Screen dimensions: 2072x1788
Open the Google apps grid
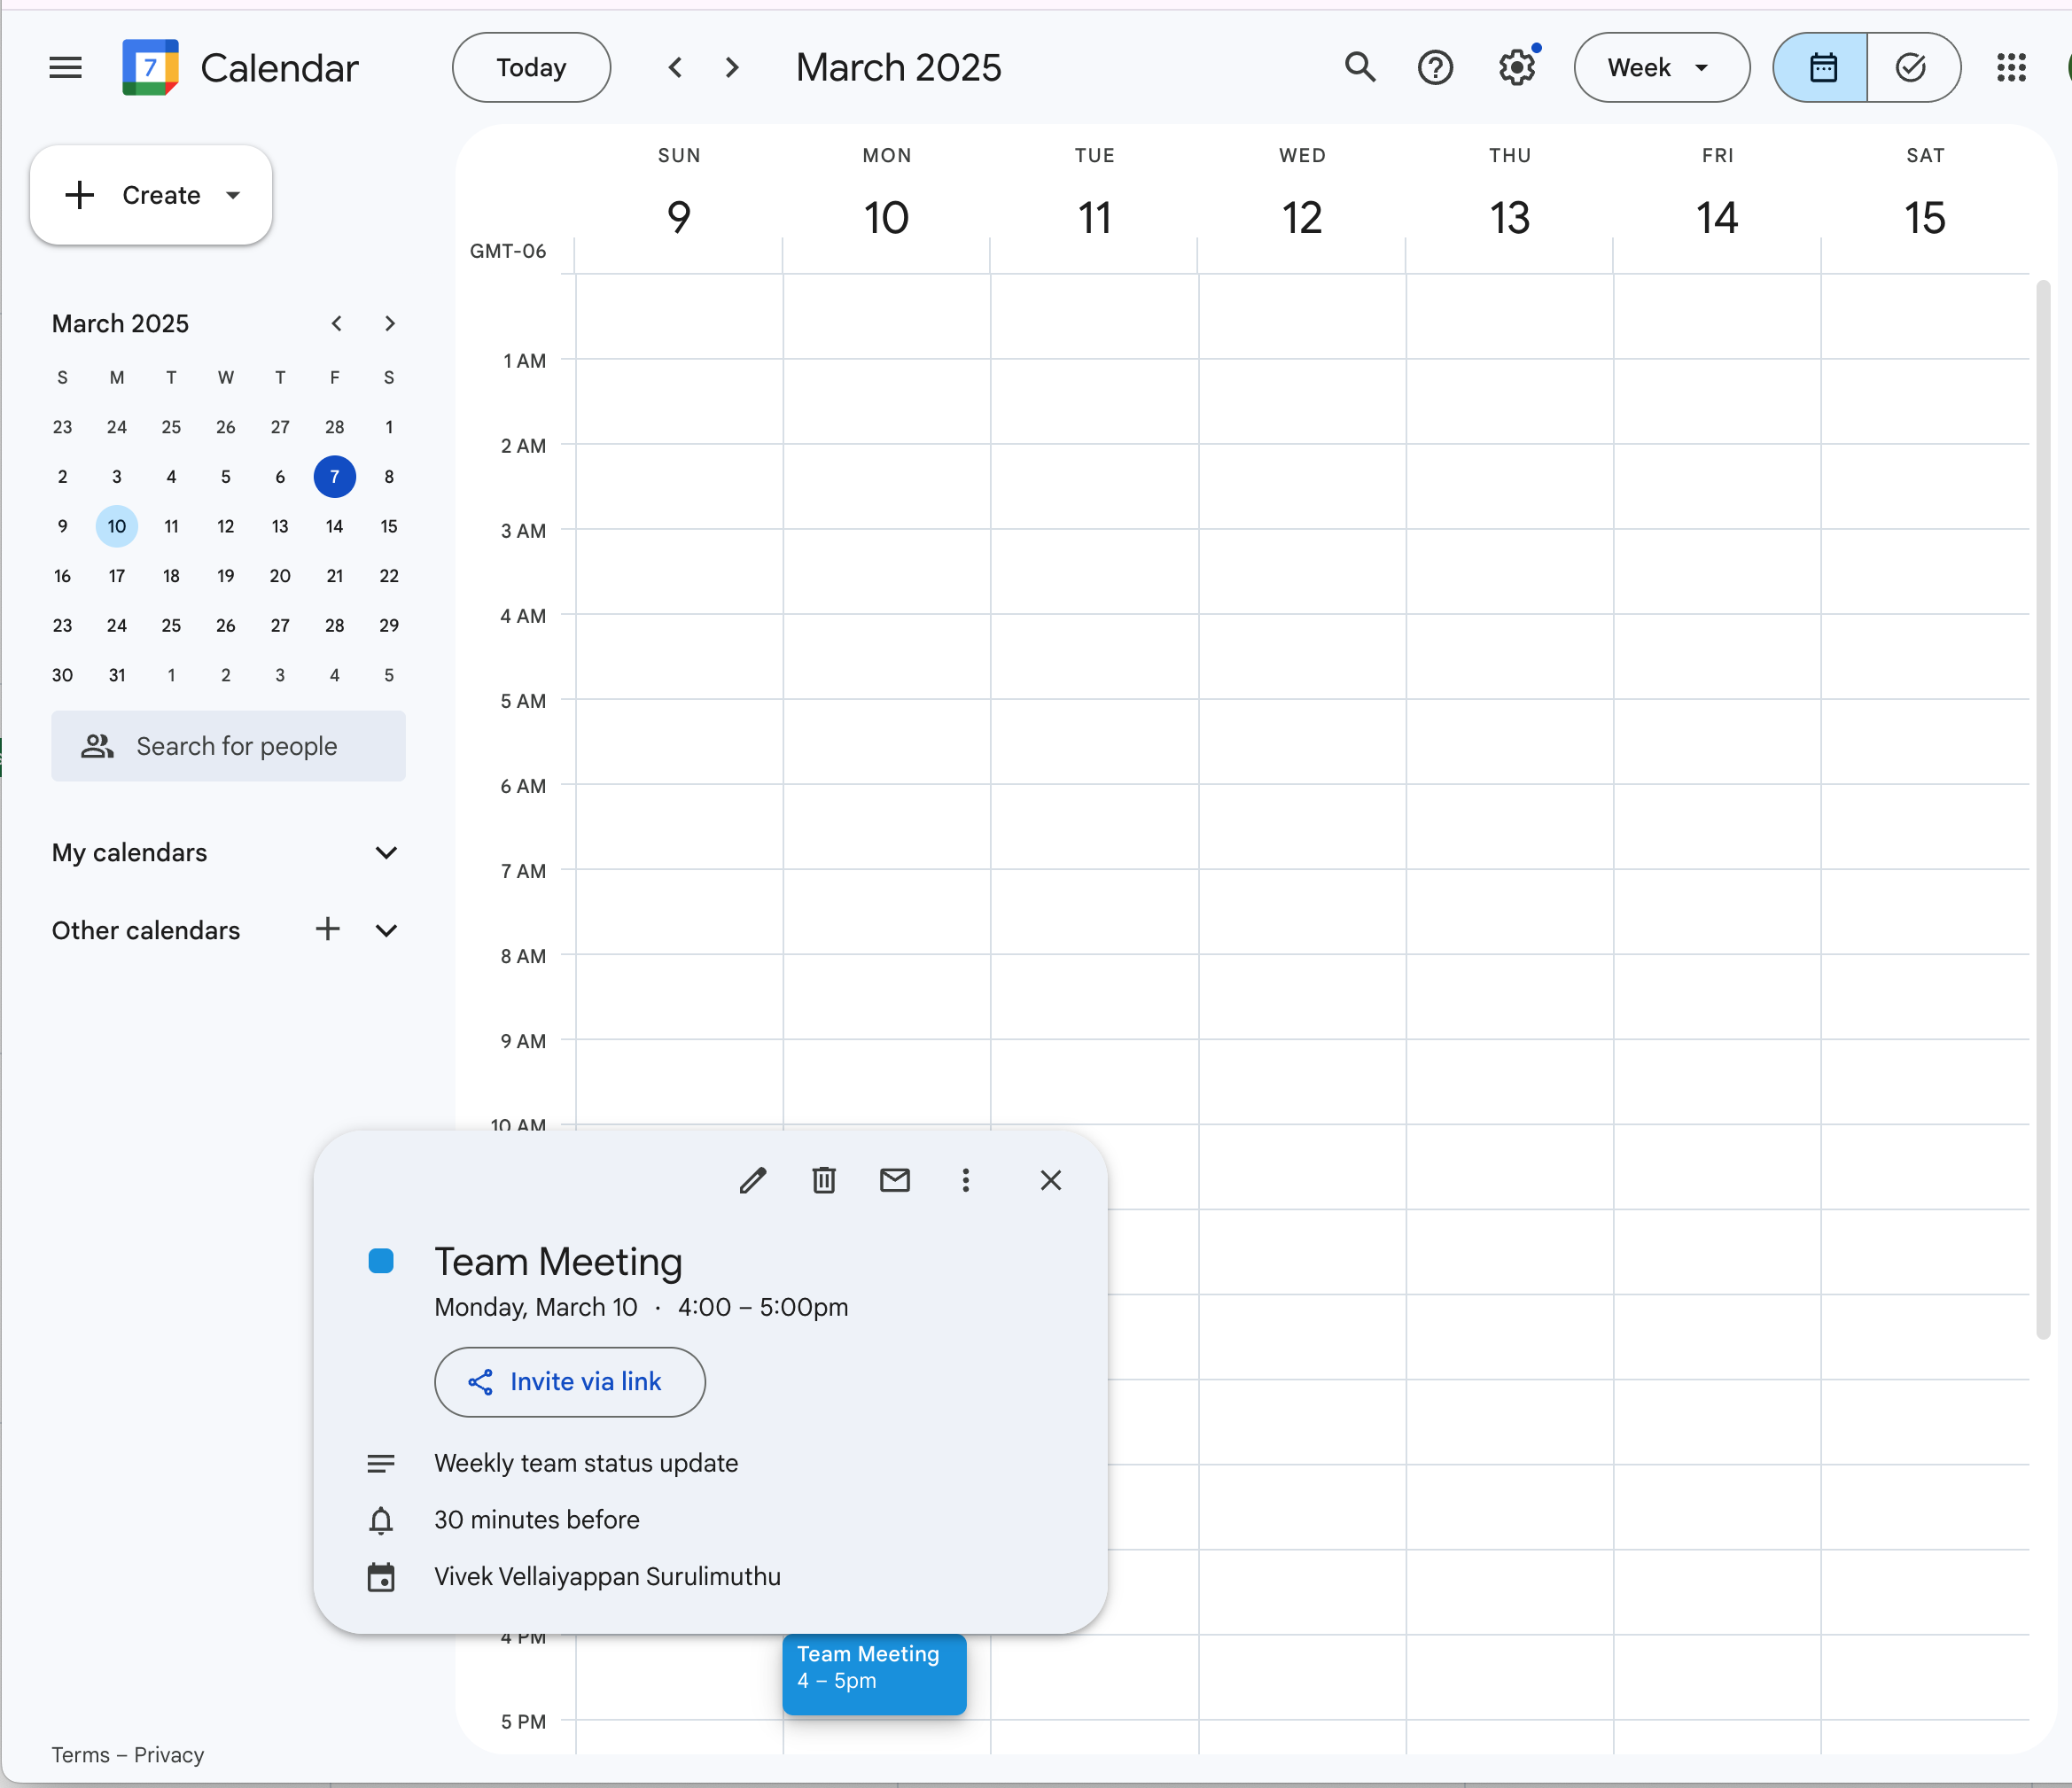pos(2011,68)
